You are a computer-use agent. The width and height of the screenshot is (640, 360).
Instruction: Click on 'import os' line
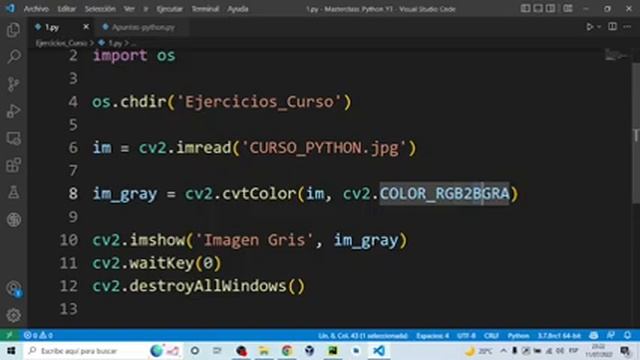click(x=134, y=56)
